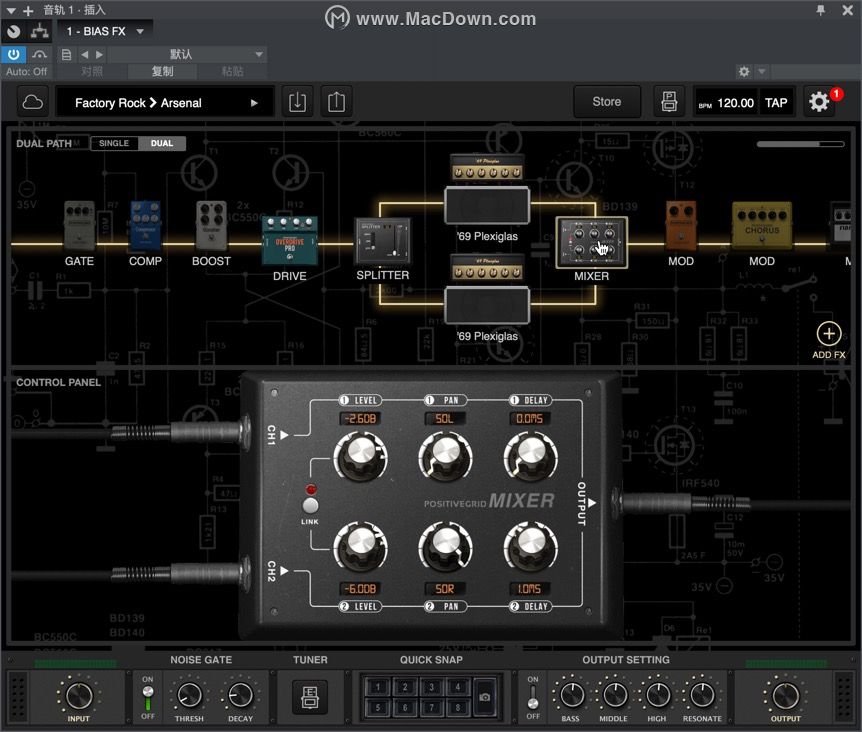Screen dimensions: 862x732
Task: Open the 默认 preset dropdown
Action: [186, 54]
